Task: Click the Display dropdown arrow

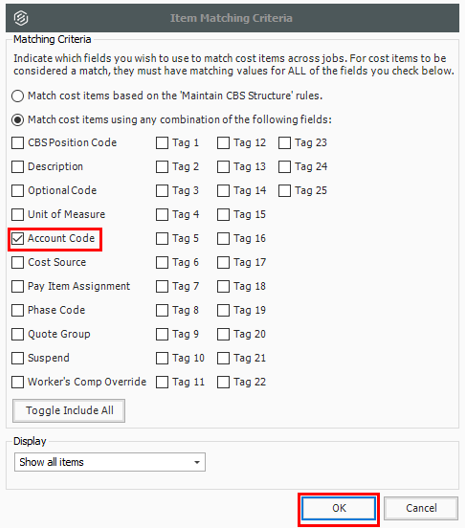Action: (x=197, y=462)
